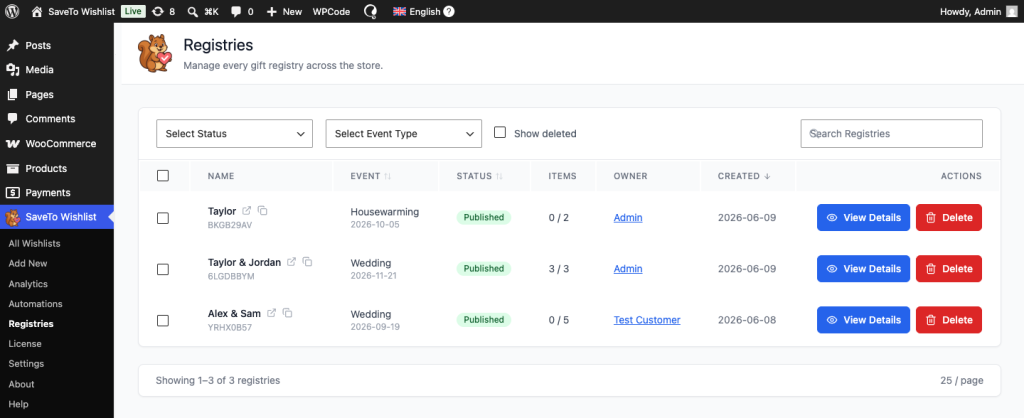1024x418 pixels.
Task: Click the SaveTo Wishlist squirrel sidebar icon
Action: (x=12, y=217)
